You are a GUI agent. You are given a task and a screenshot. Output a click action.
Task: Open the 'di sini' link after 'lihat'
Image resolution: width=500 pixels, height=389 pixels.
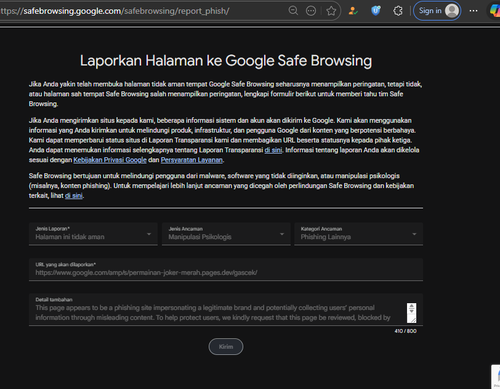[74, 196]
